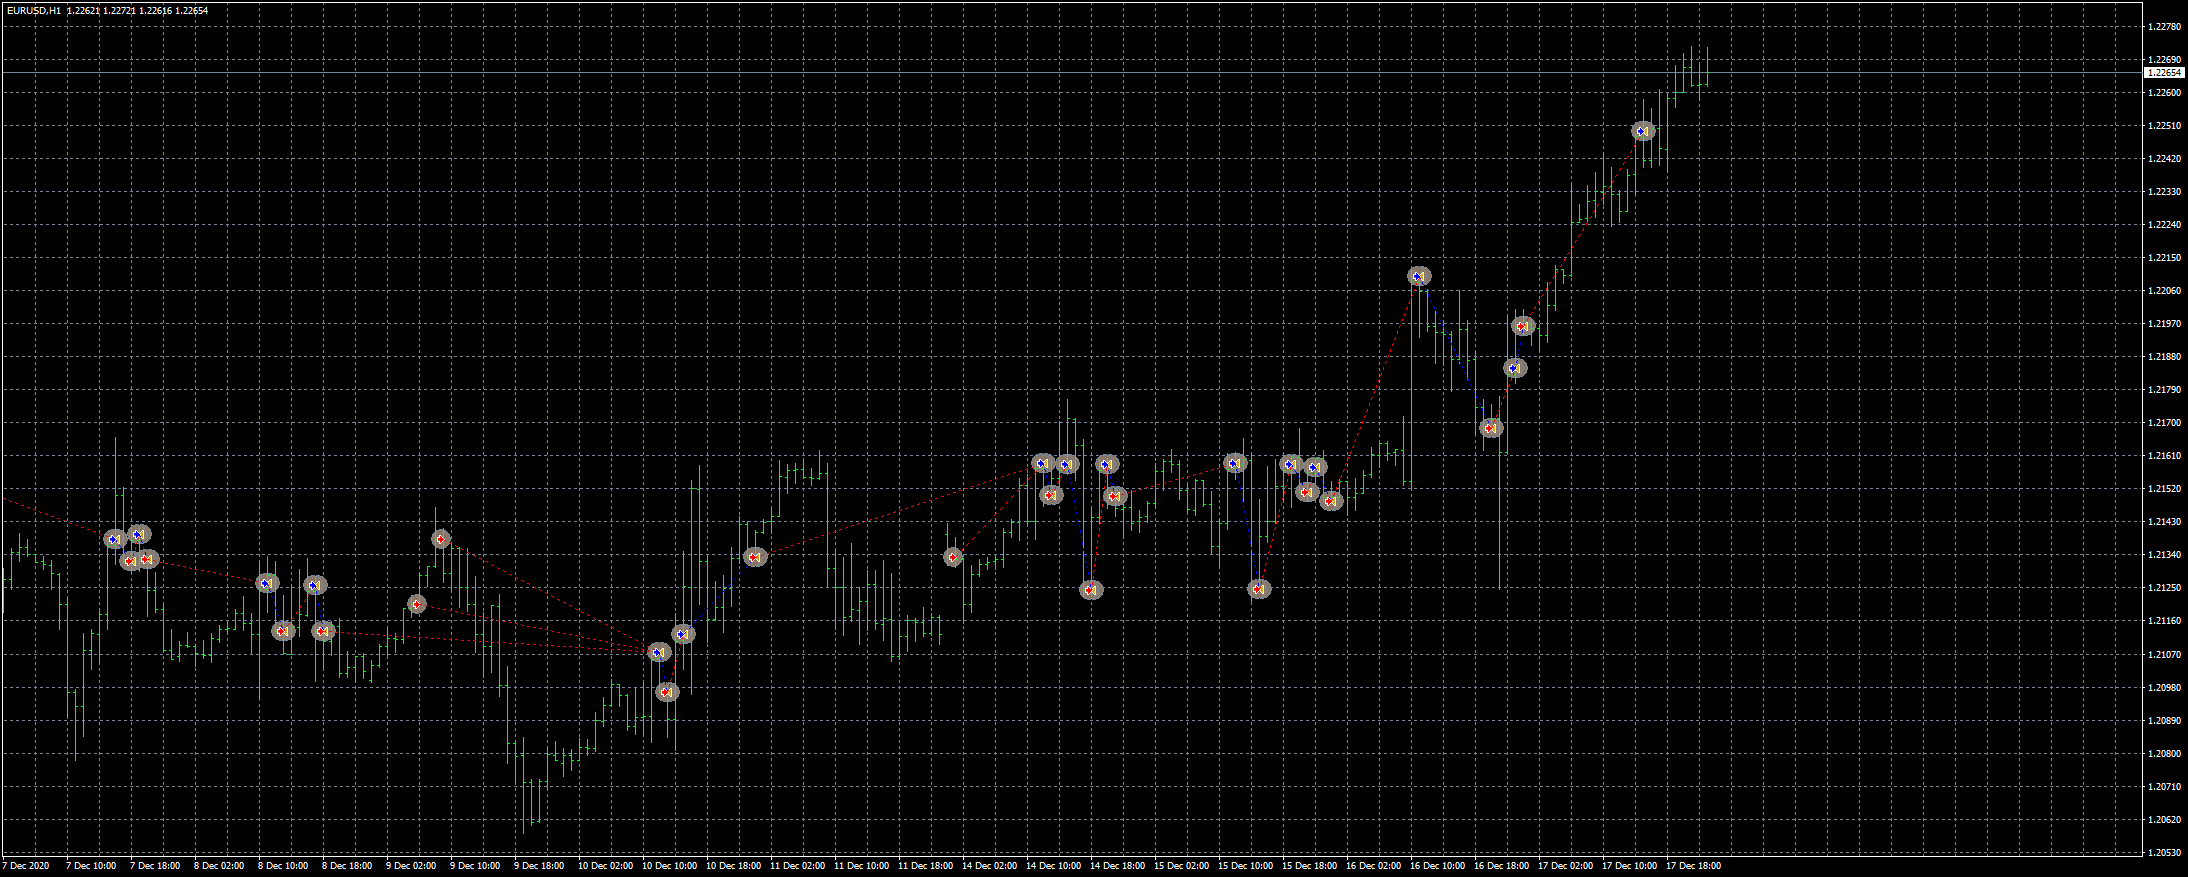The image size is (2188, 877).
Task: Click blue trade marker near 1.21850 on 16 Dec
Action: (x=1515, y=368)
